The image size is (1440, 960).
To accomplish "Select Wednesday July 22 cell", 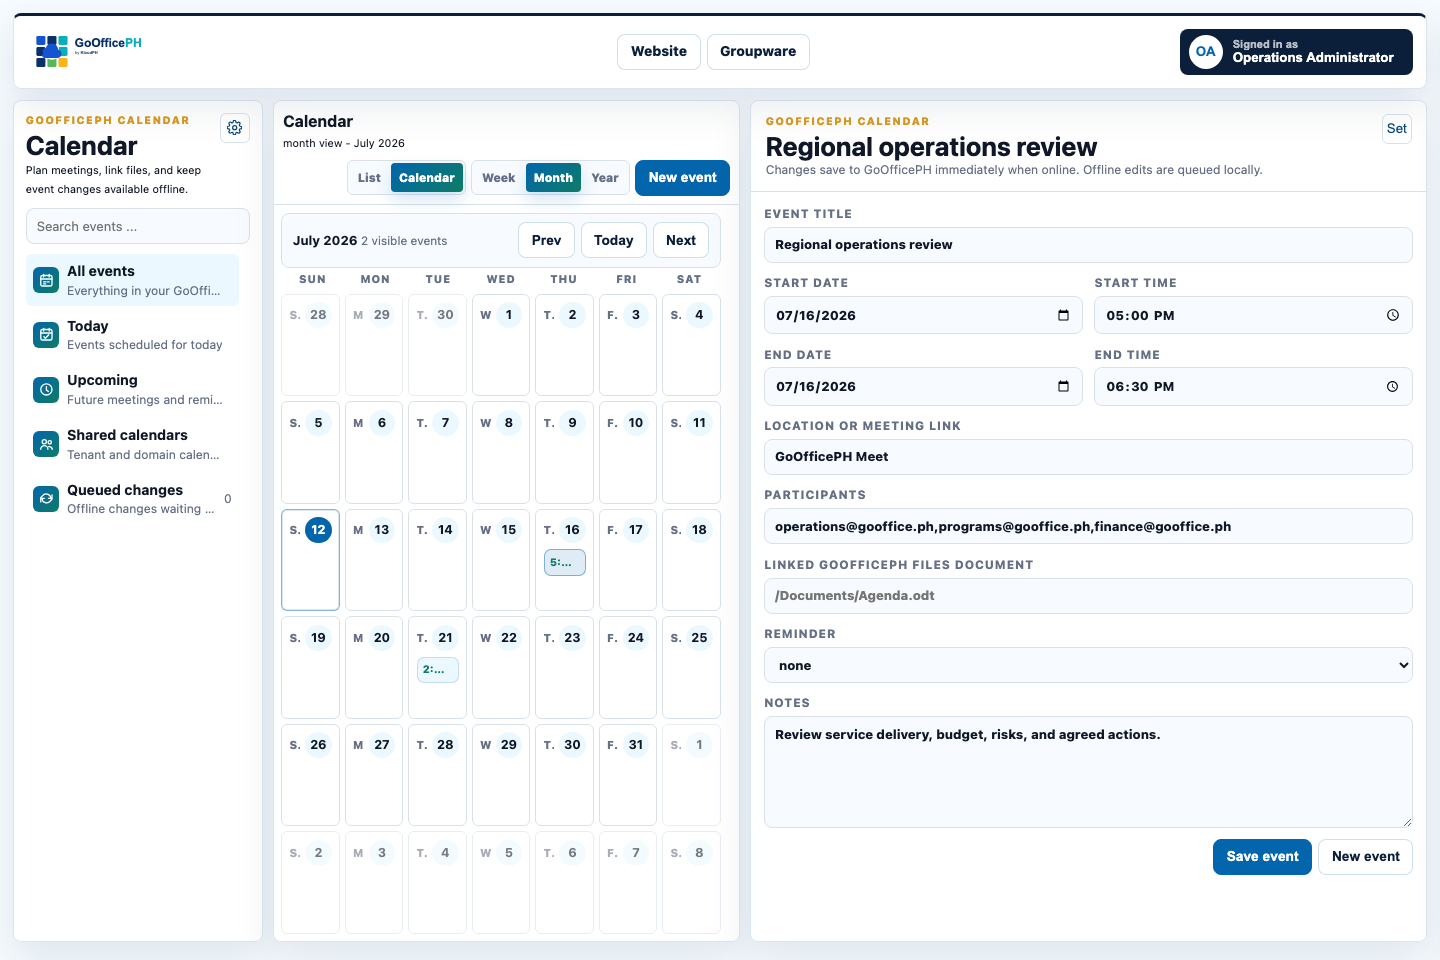I will point(501,668).
